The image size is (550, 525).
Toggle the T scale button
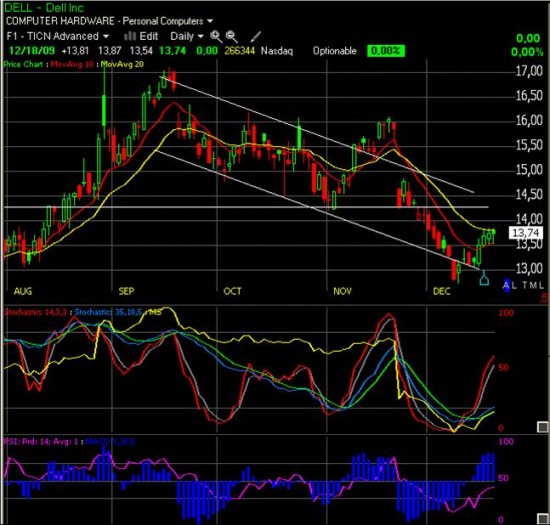(x=525, y=285)
